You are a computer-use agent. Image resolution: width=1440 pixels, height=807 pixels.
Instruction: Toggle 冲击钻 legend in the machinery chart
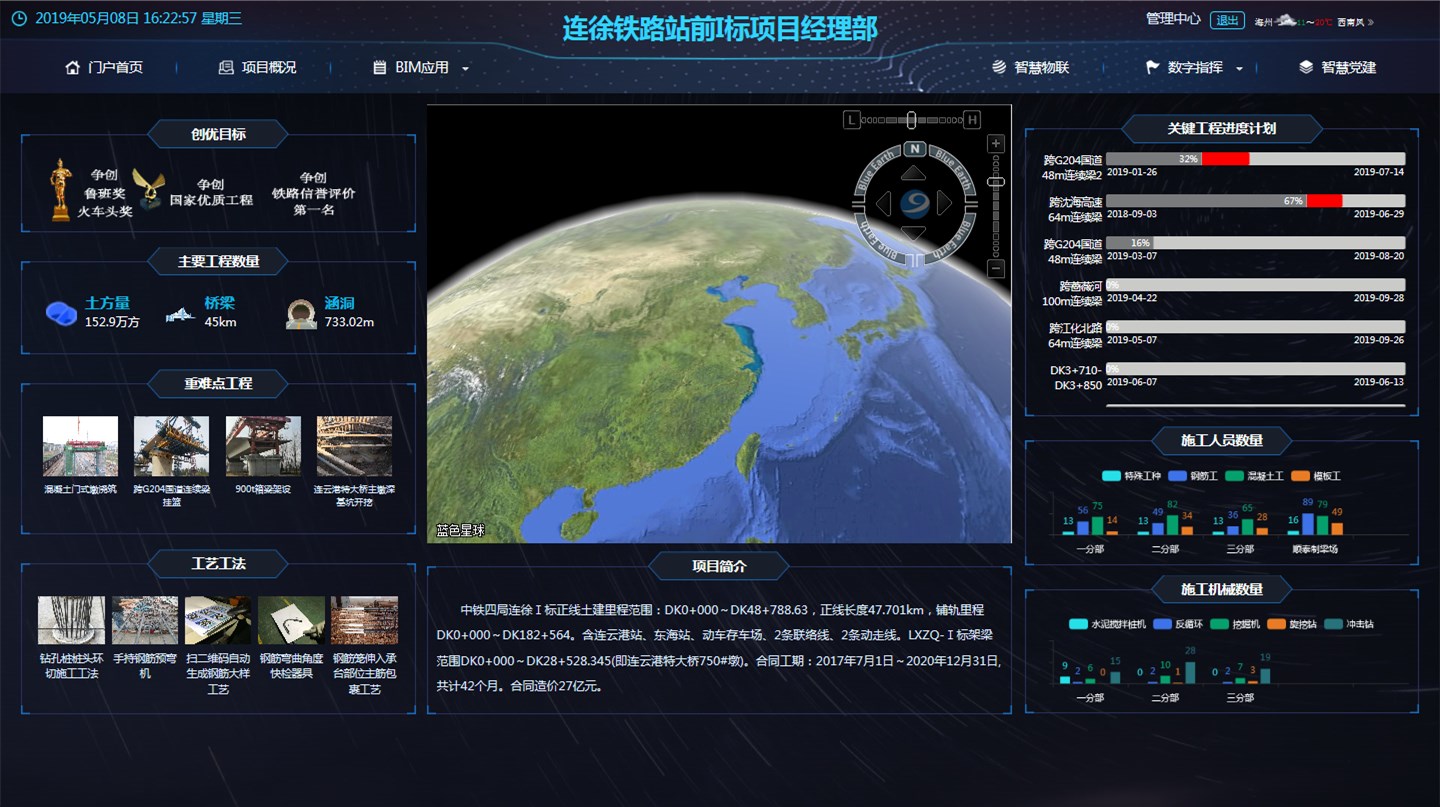(1350, 624)
